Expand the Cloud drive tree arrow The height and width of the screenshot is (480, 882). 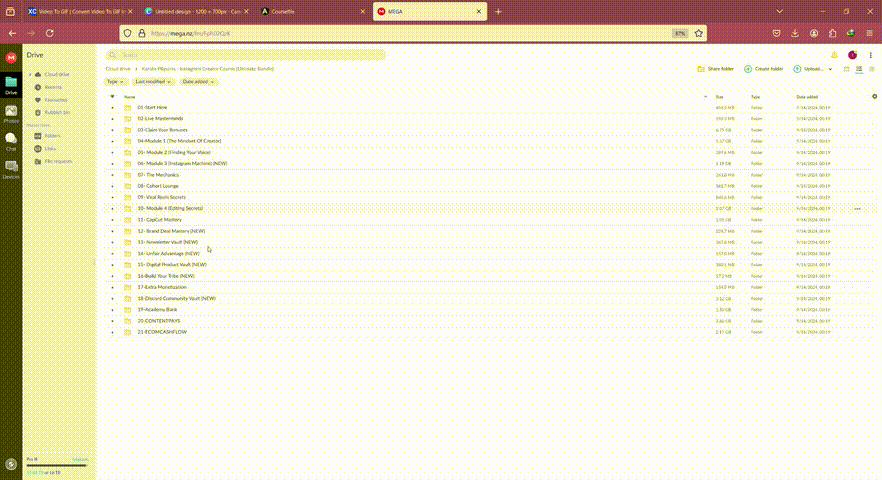click(30, 74)
